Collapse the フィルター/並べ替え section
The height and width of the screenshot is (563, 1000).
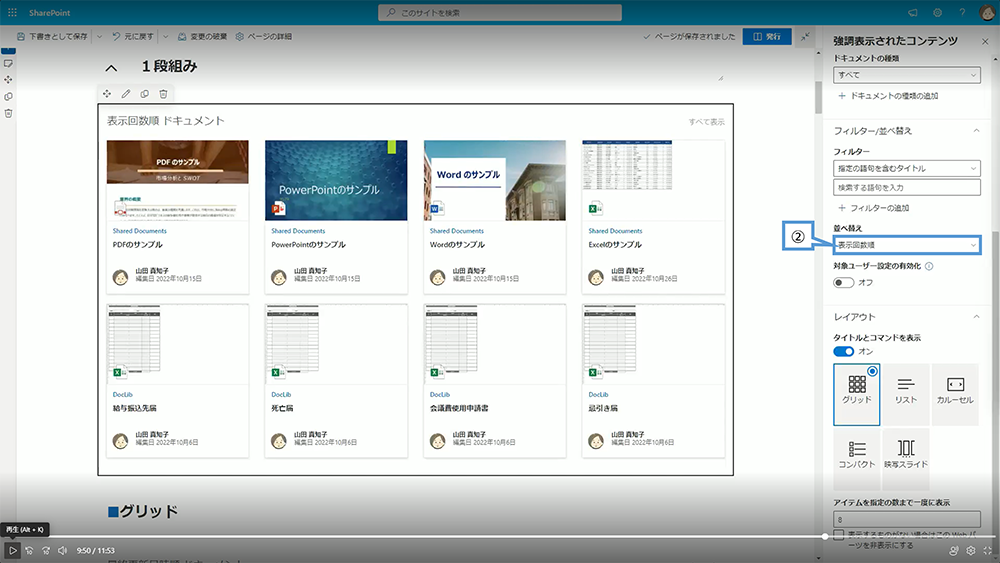click(976, 131)
